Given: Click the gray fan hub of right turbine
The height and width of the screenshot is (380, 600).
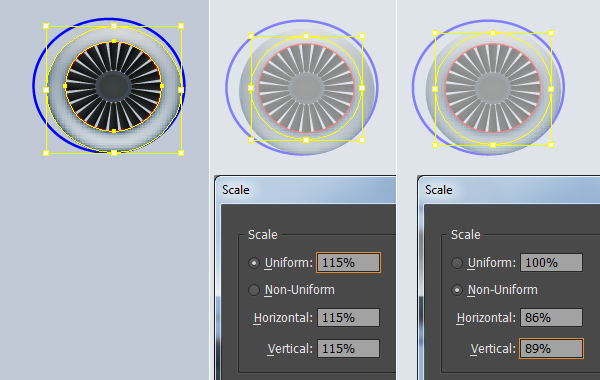Looking at the screenshot, I should pyautogui.click(x=493, y=88).
